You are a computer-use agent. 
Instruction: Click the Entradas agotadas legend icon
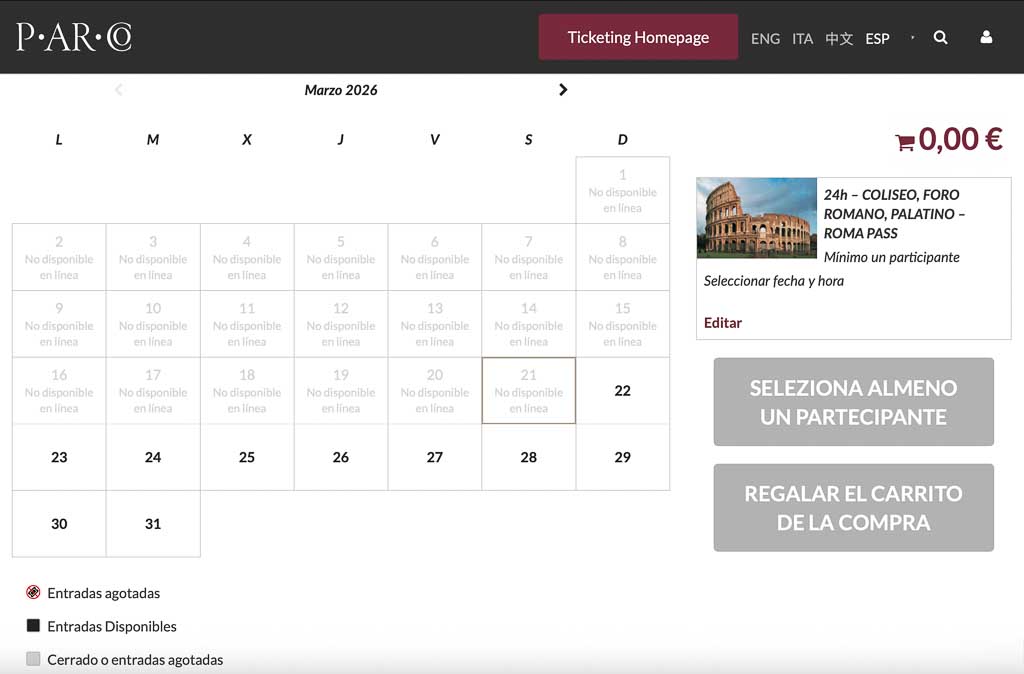point(33,592)
